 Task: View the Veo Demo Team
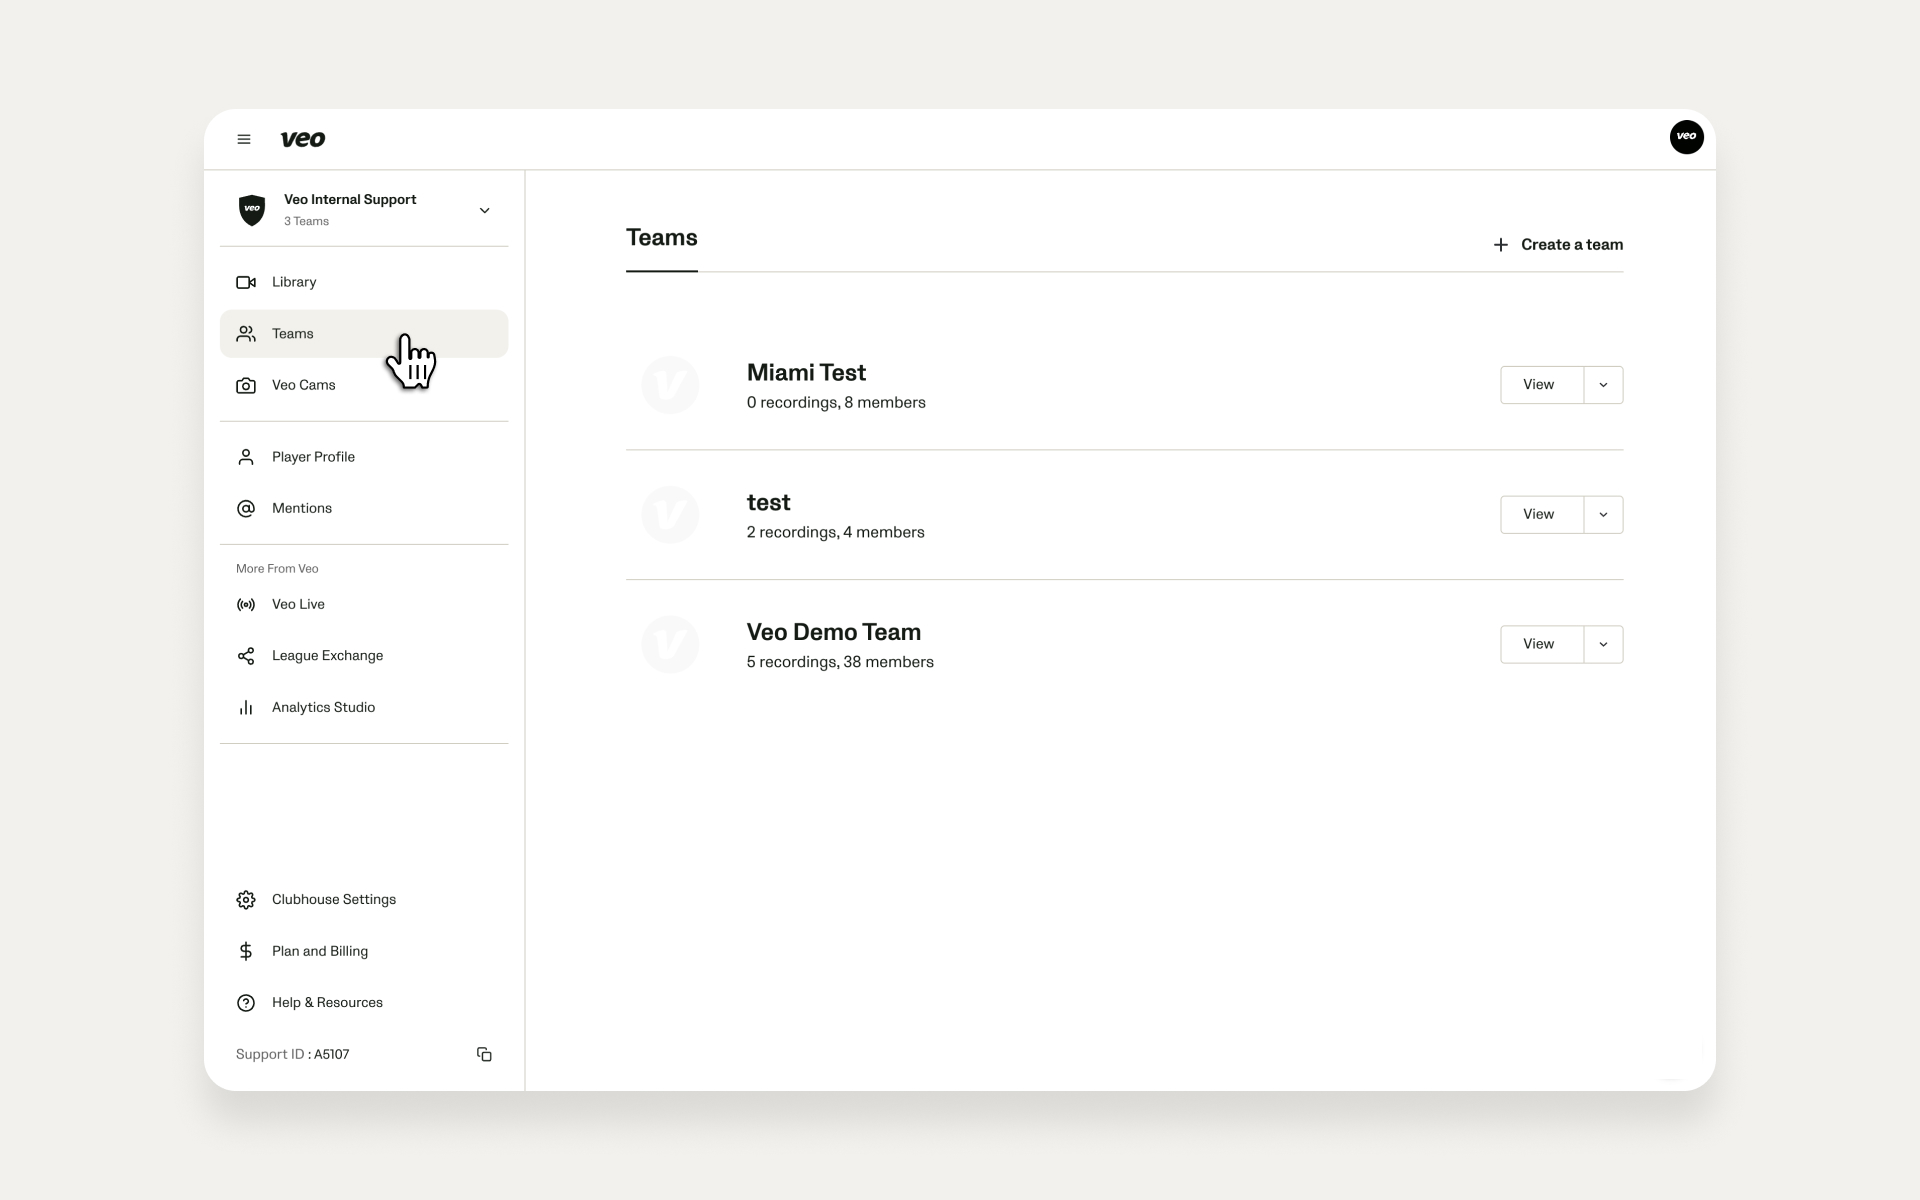(x=1540, y=644)
